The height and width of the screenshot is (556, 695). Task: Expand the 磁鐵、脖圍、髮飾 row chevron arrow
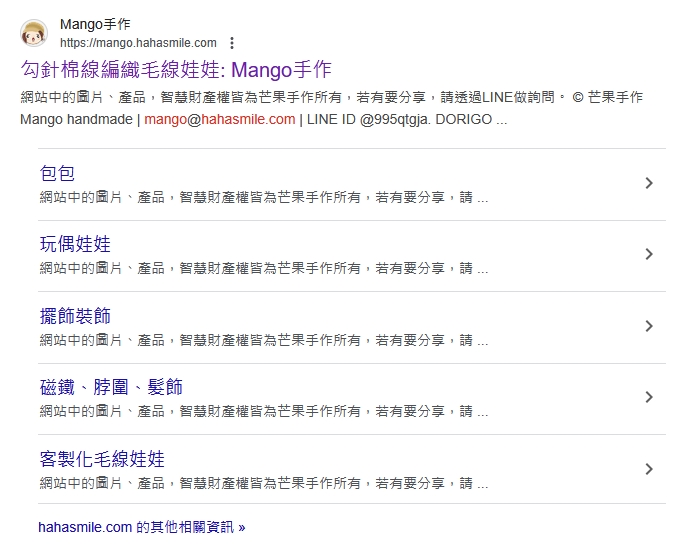[649, 397]
